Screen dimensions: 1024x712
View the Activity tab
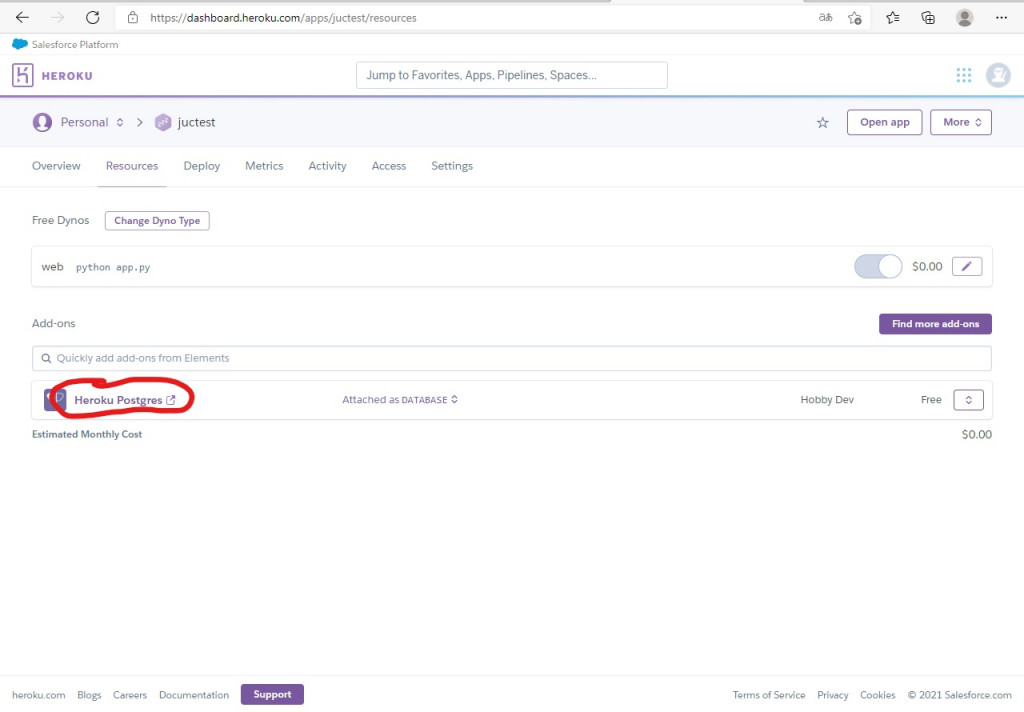[327, 166]
